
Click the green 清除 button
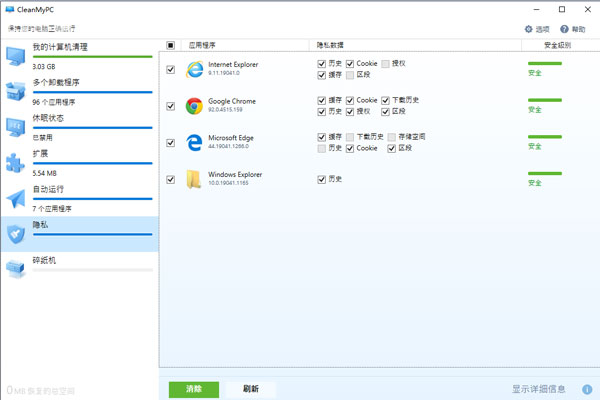click(x=194, y=389)
